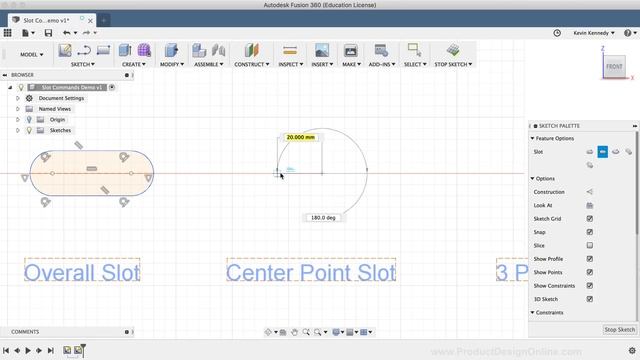Image resolution: width=640 pixels, height=360 pixels.
Task: Choose the Three Point Arc Slot icon
Action: click(x=616, y=152)
